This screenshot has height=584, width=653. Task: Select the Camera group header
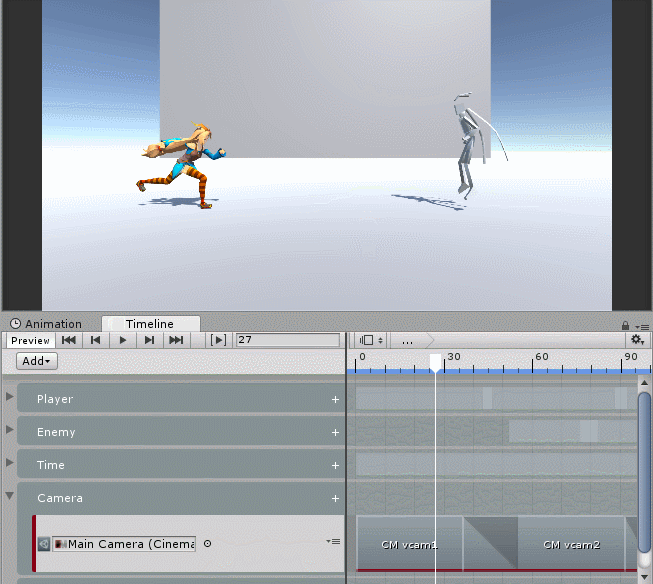180,498
